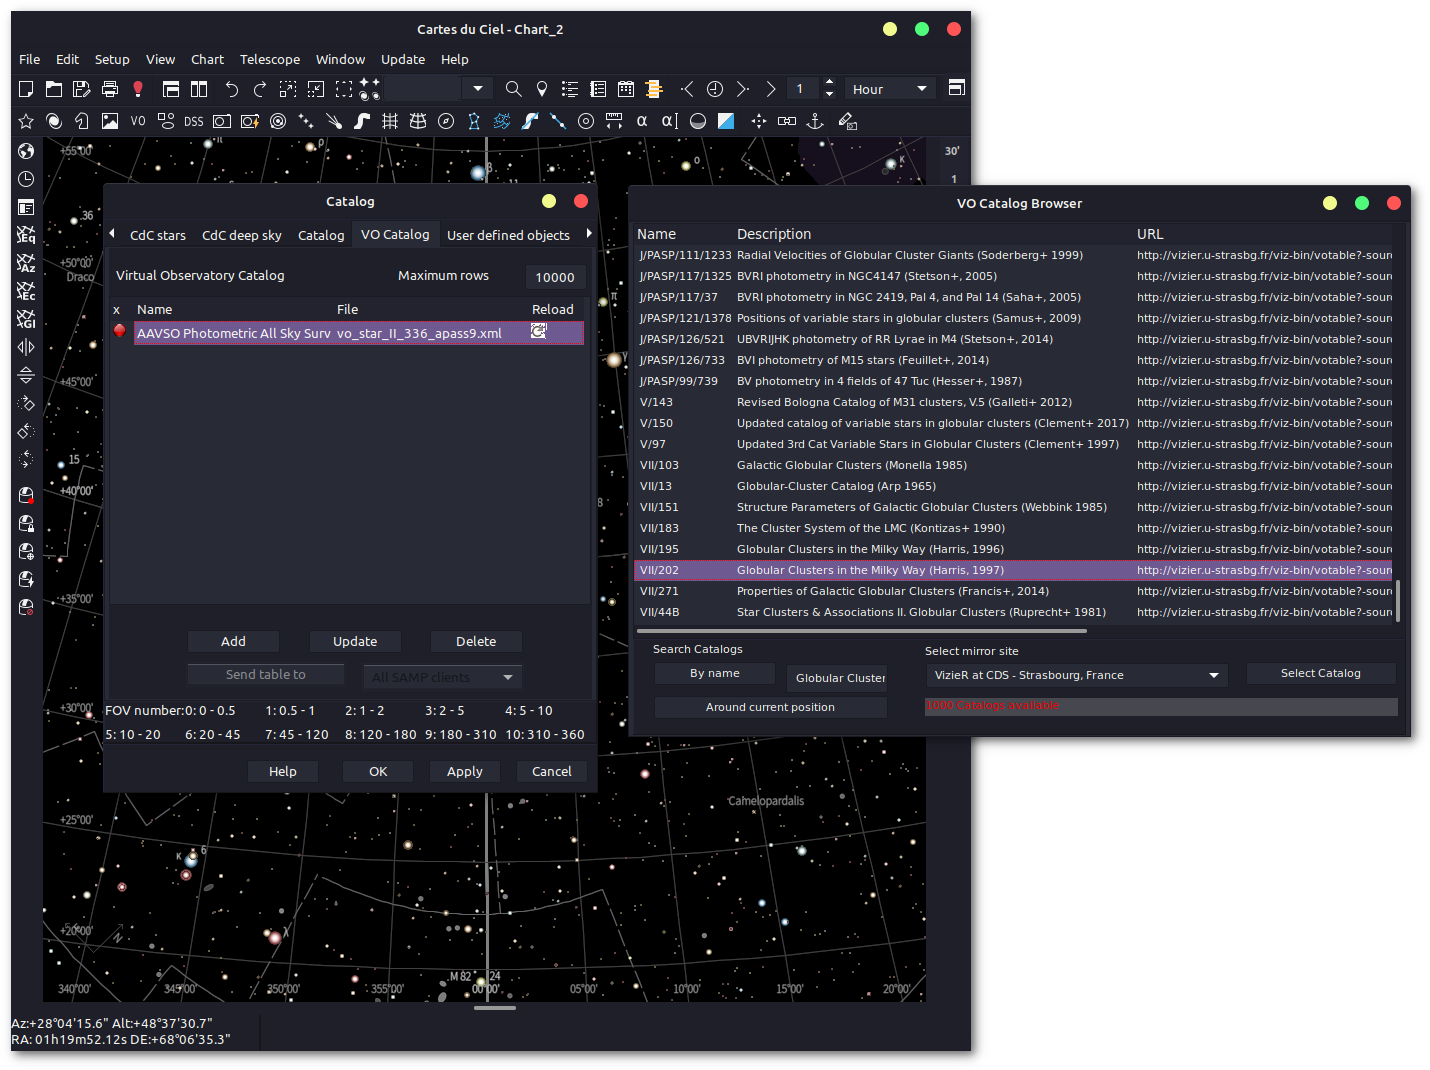Viewport: 1430px width, 1070px height.
Task: Toggle Galactic coordinate mode (Gl) in sidebar
Action: point(26,319)
